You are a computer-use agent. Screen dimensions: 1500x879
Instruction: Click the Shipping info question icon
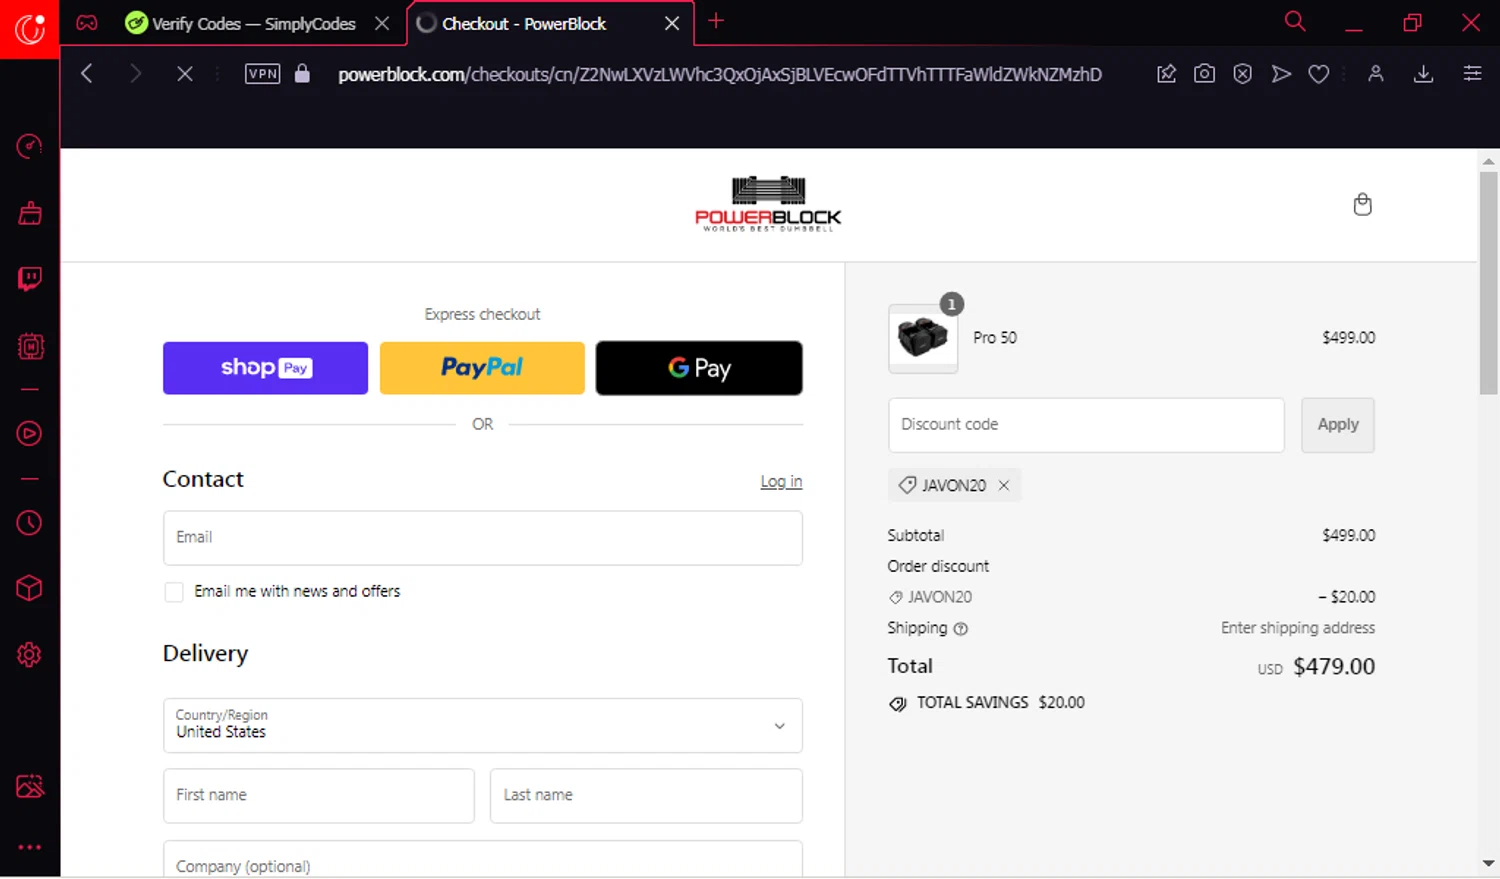[x=961, y=629]
